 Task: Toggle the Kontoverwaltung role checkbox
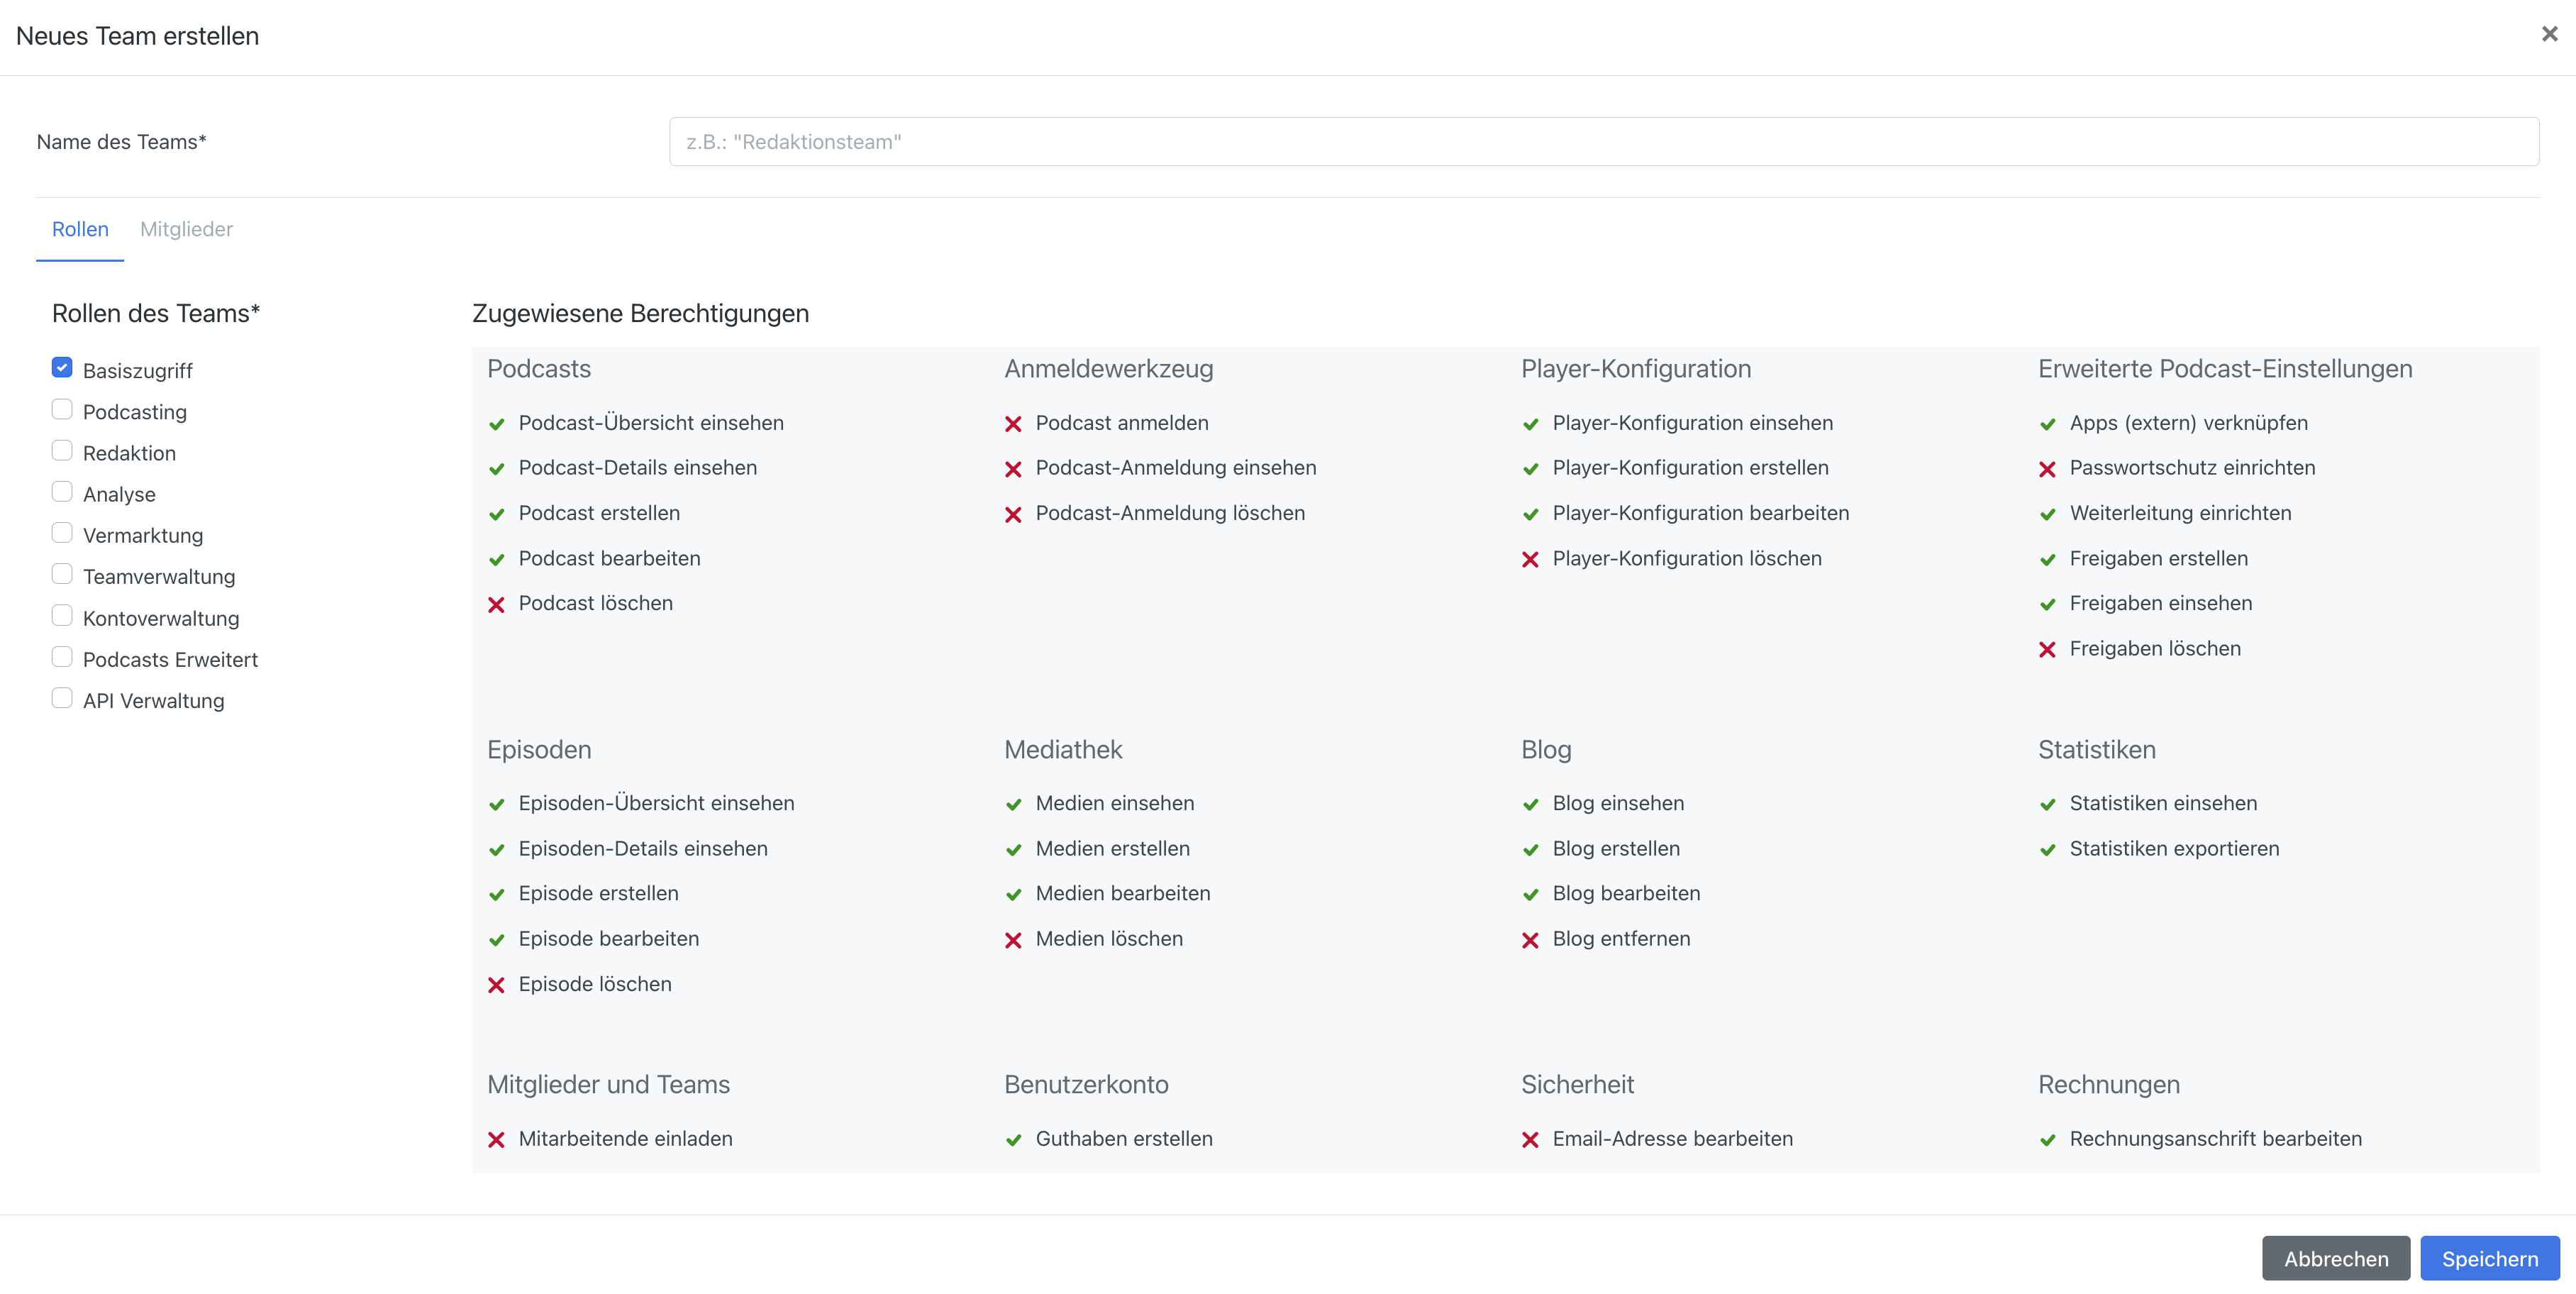click(62, 616)
